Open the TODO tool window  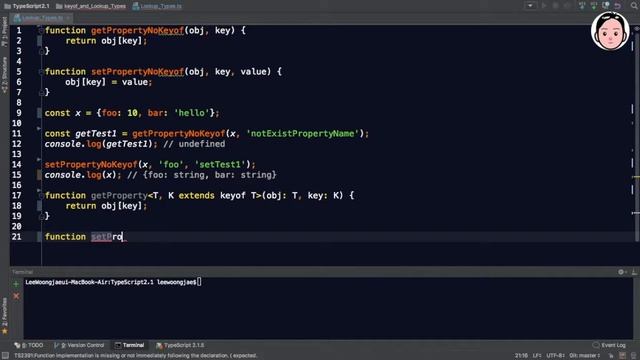click(x=29, y=345)
